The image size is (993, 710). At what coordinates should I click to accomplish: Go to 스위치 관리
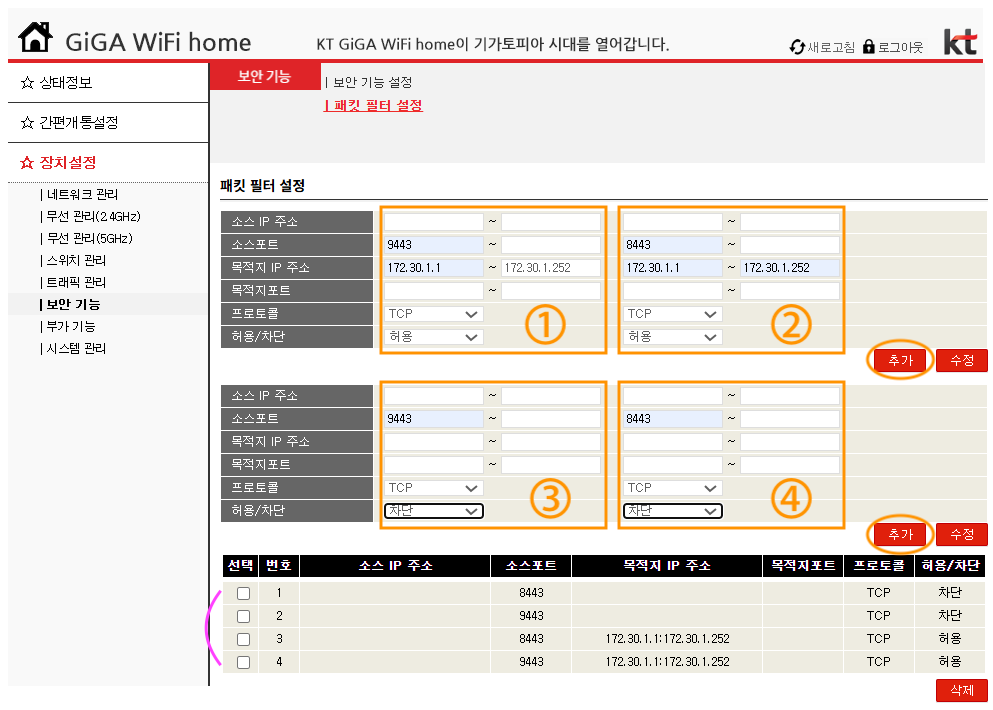click(76, 261)
